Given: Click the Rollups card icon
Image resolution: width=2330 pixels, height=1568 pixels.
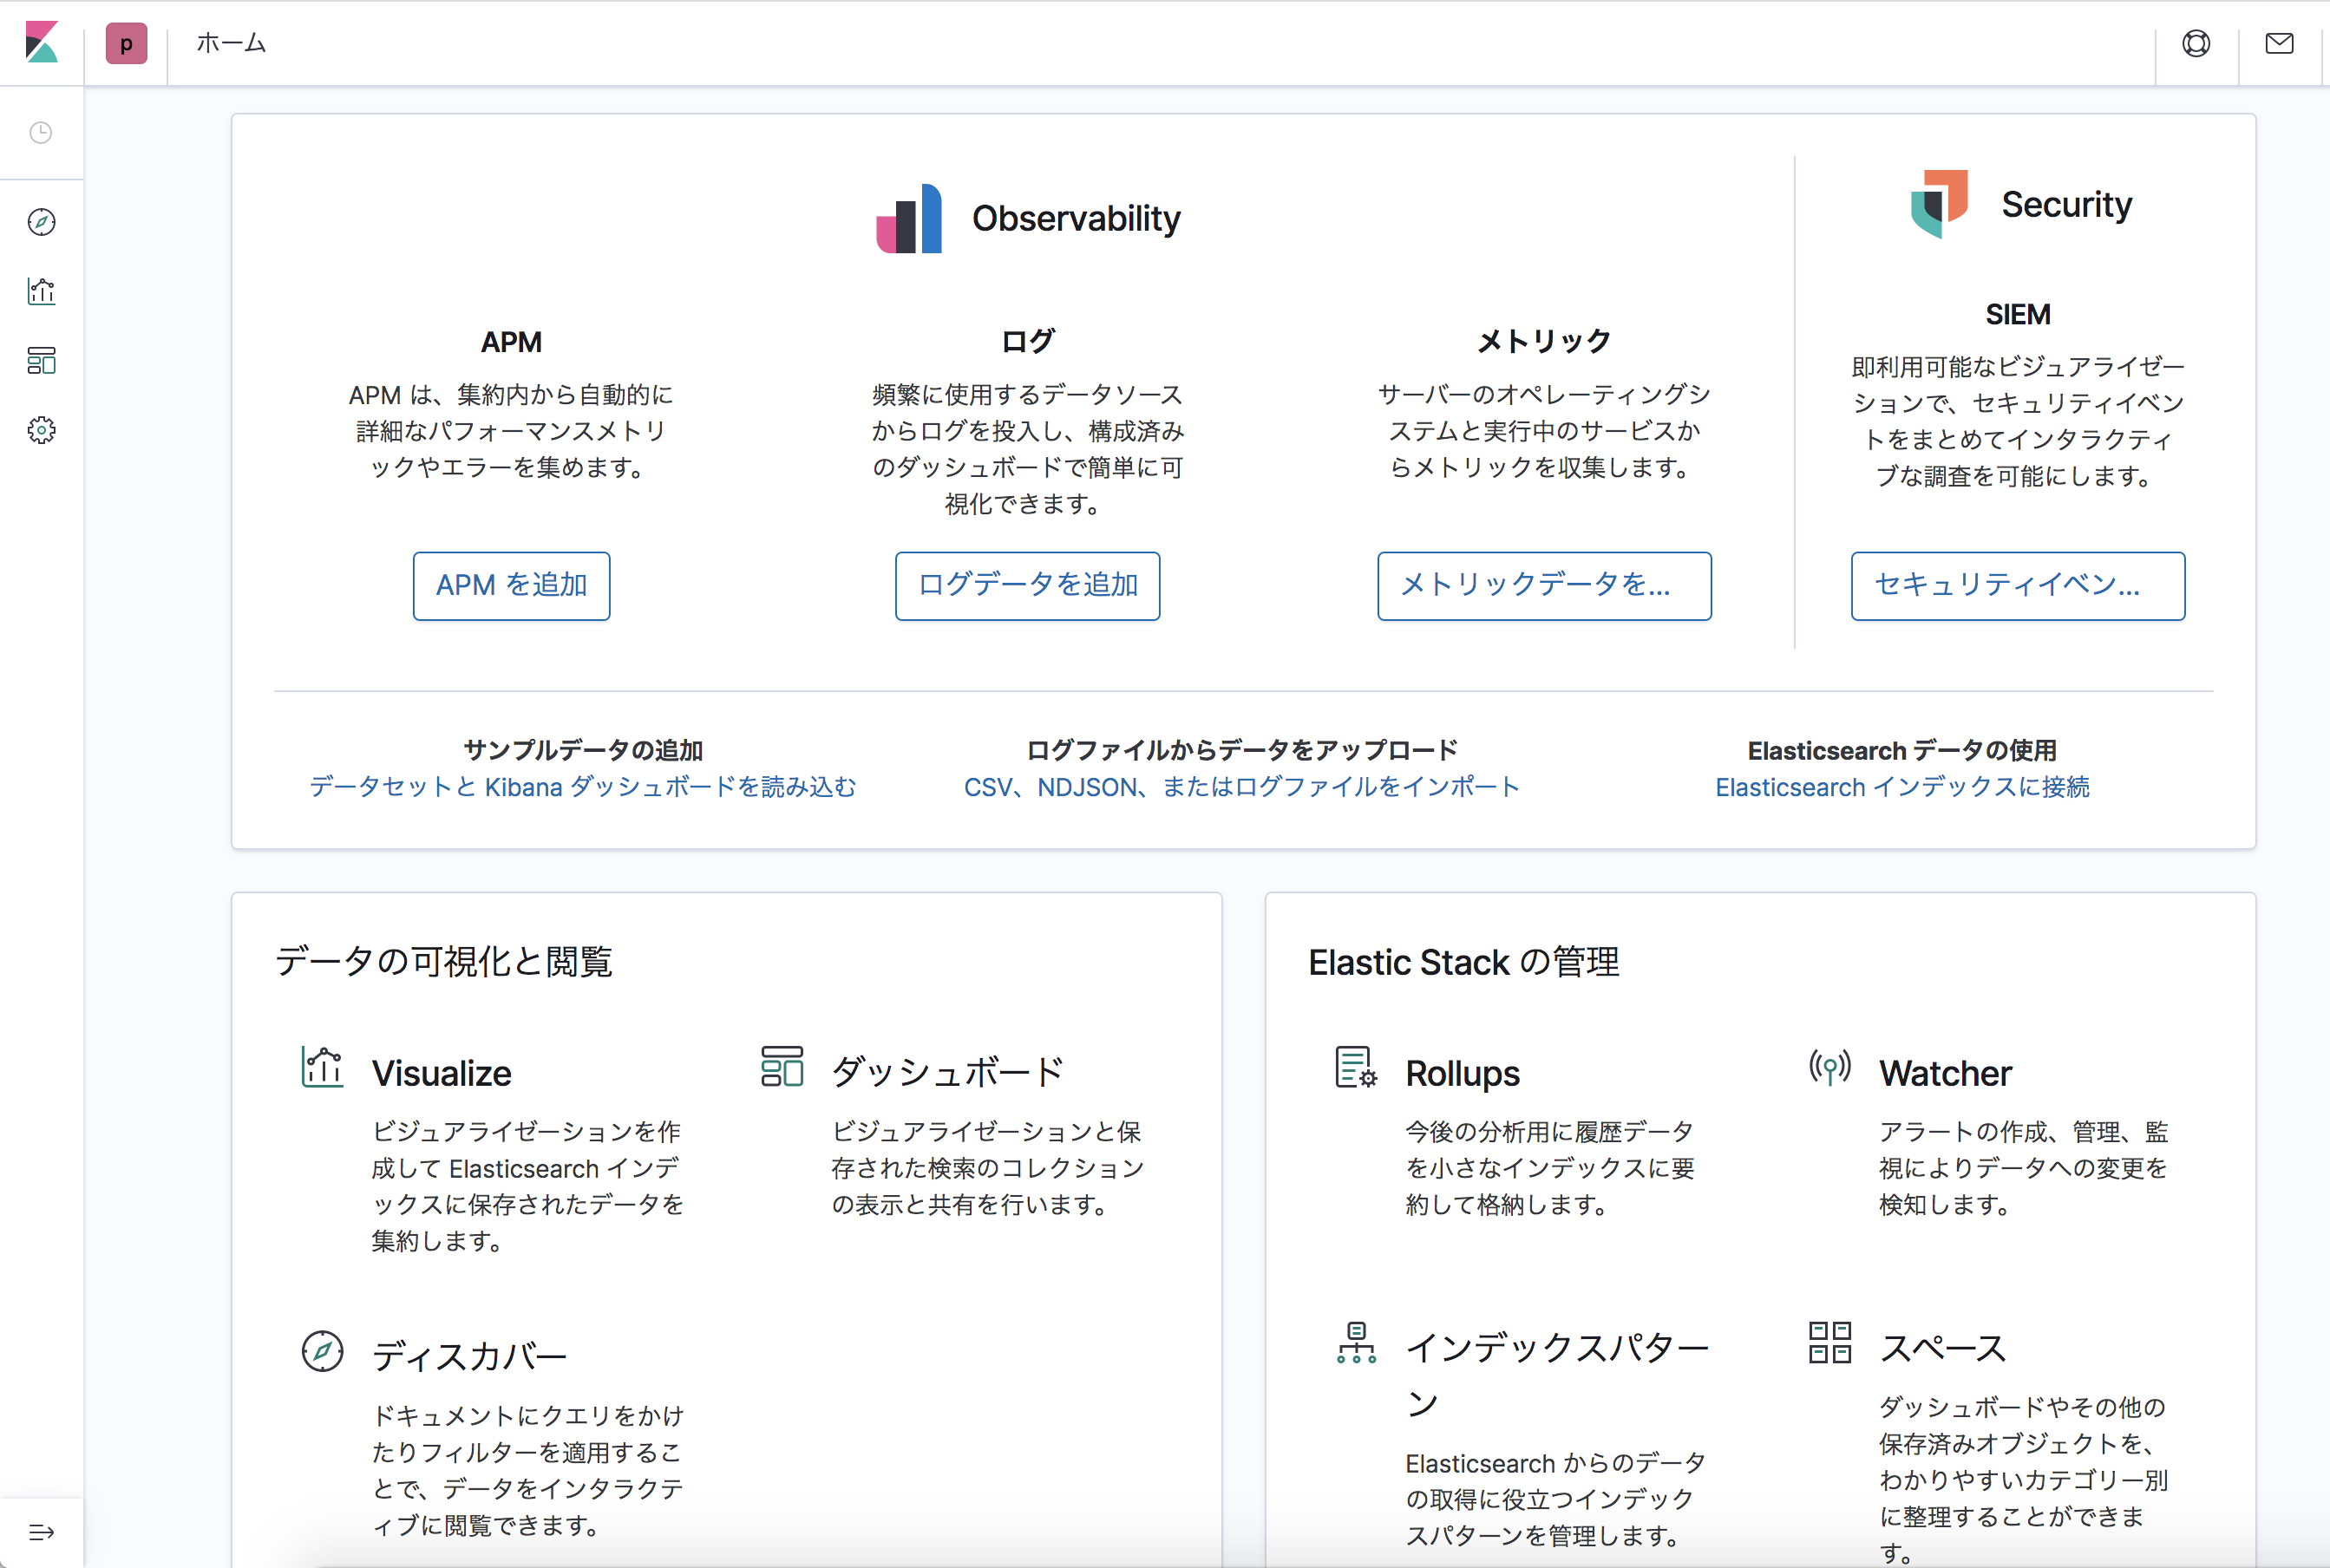Looking at the screenshot, I should tap(1356, 1067).
